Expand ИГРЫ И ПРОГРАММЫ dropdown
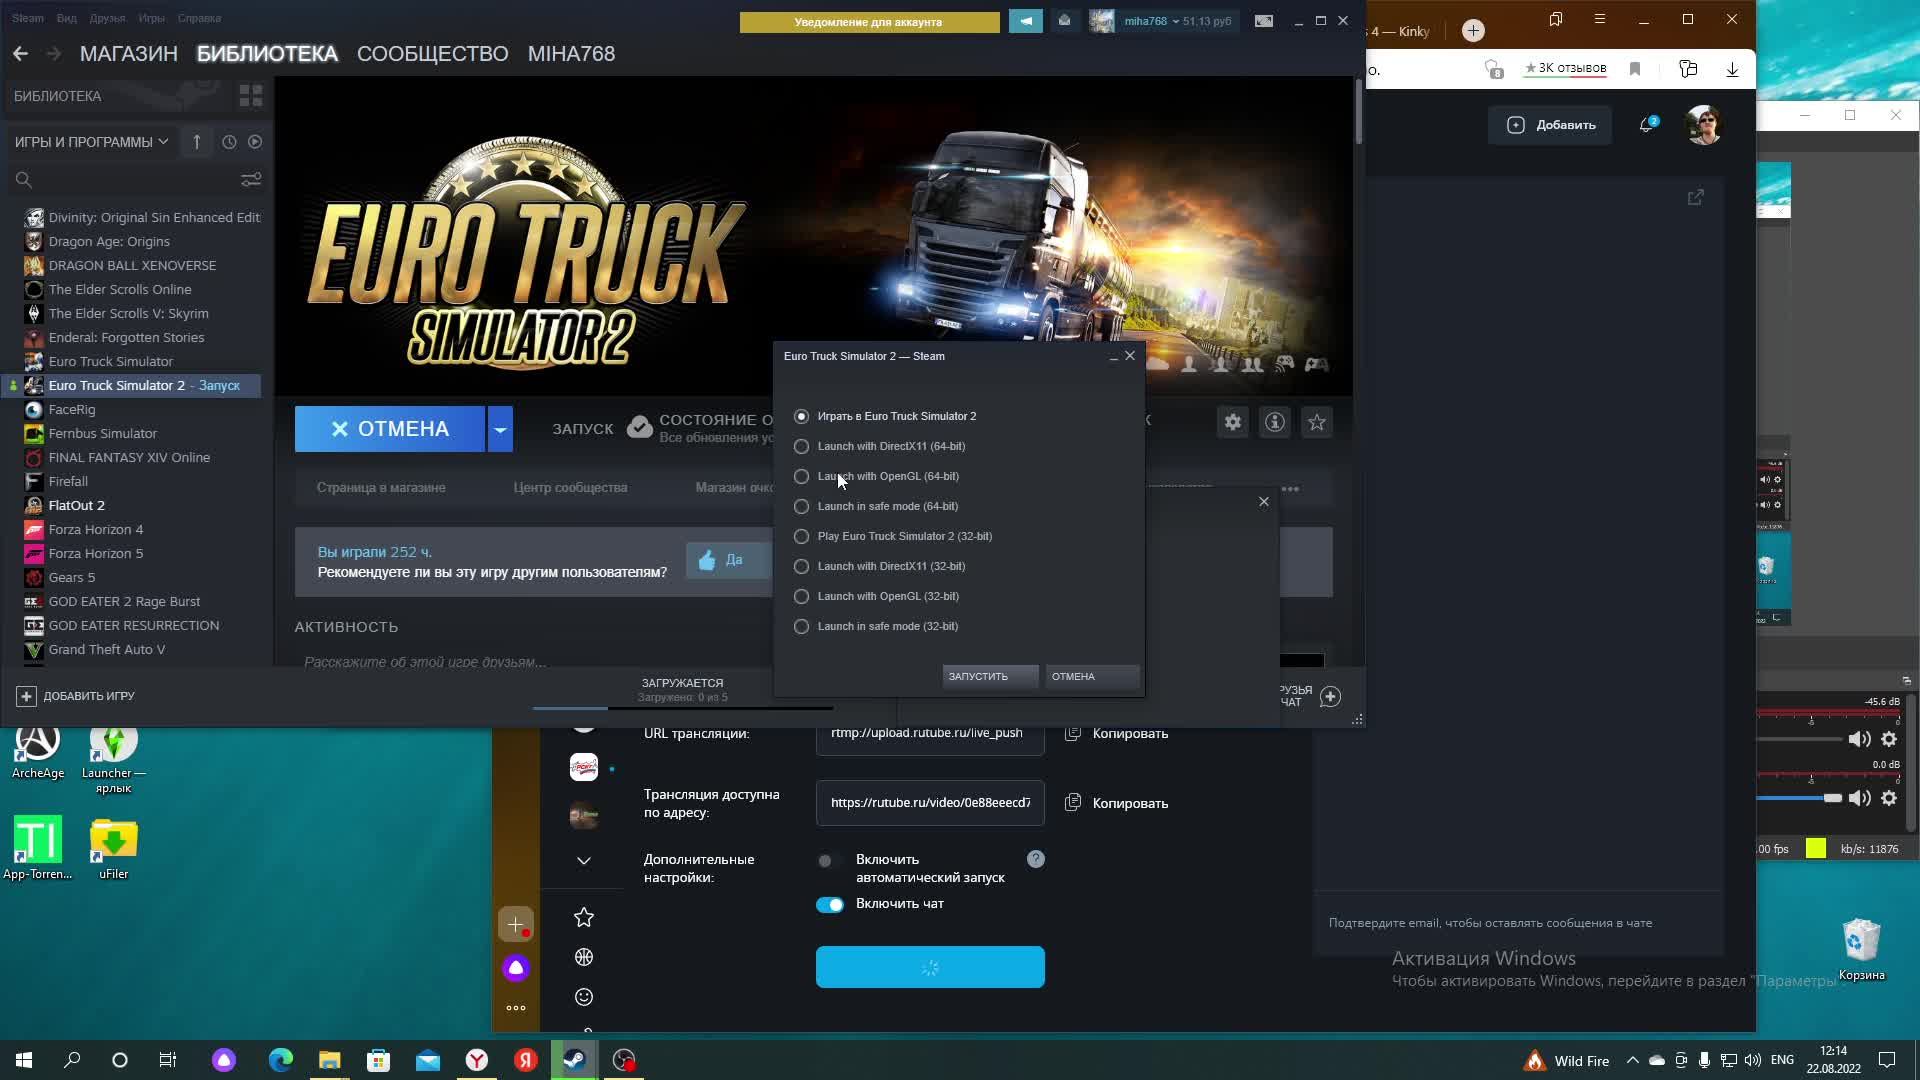Viewport: 1920px width, 1080px height. pos(91,142)
